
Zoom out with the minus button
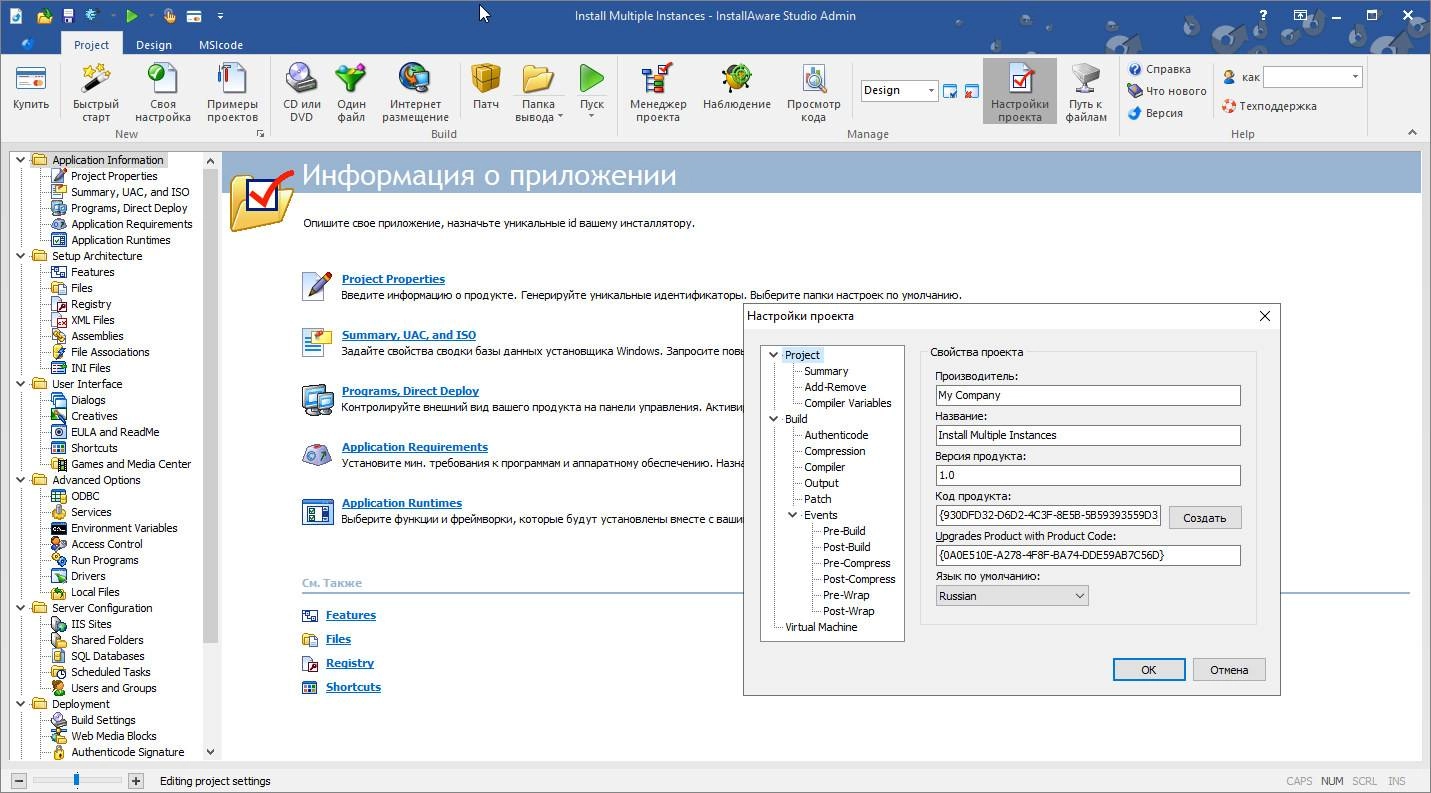click(x=19, y=781)
